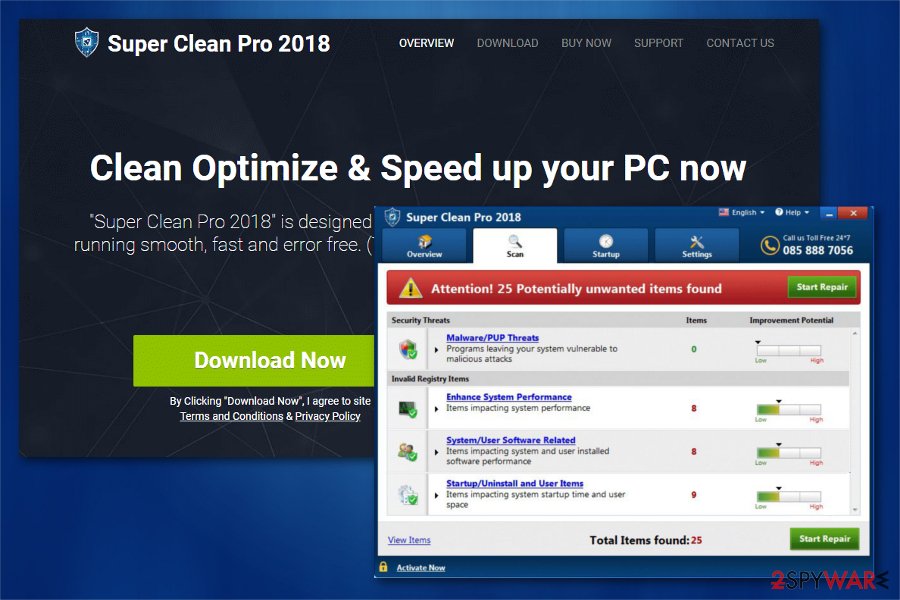This screenshot has width=900, height=600.
Task: Click the System/User Software Related users icon
Action: coord(408,451)
